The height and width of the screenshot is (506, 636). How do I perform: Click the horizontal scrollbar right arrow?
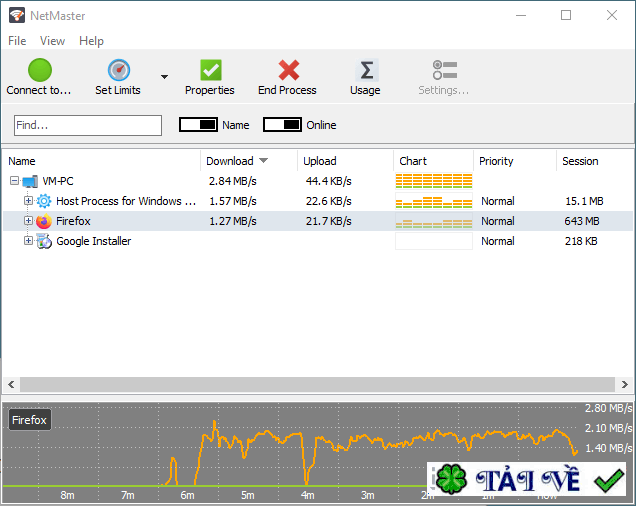(625, 384)
